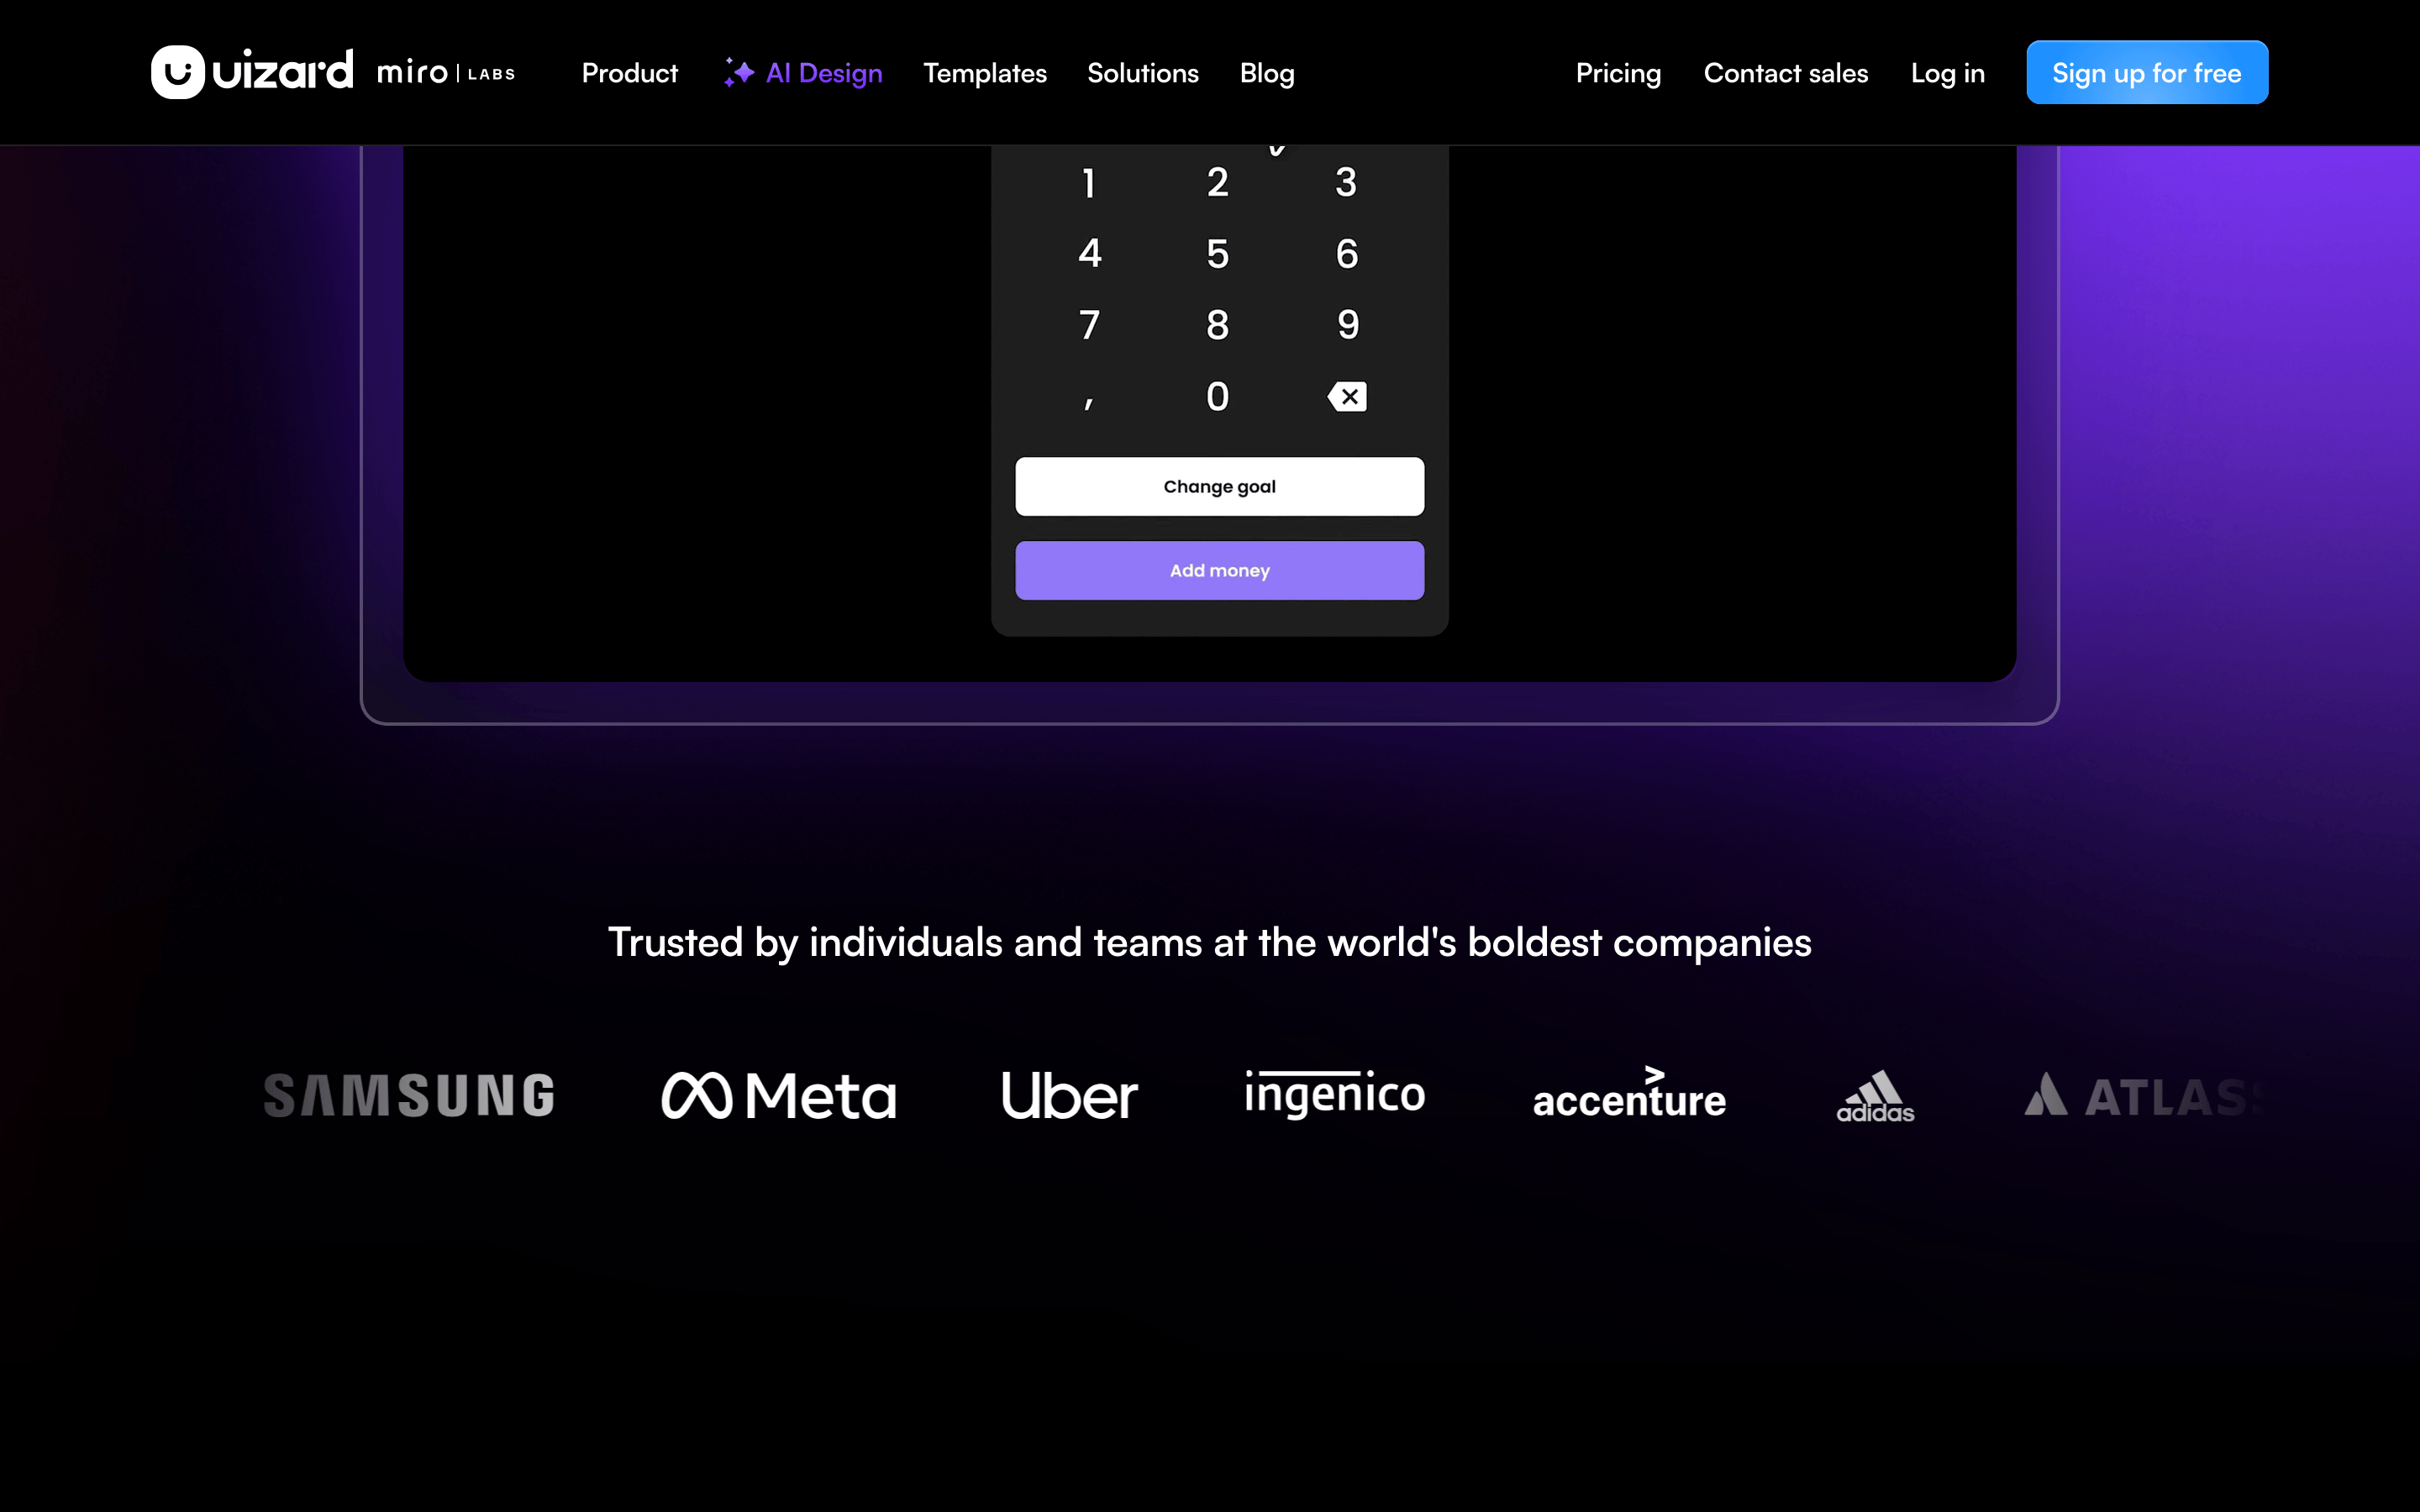Viewport: 2420px width, 1512px height.
Task: Click the miro LABS logo
Action: (x=446, y=73)
